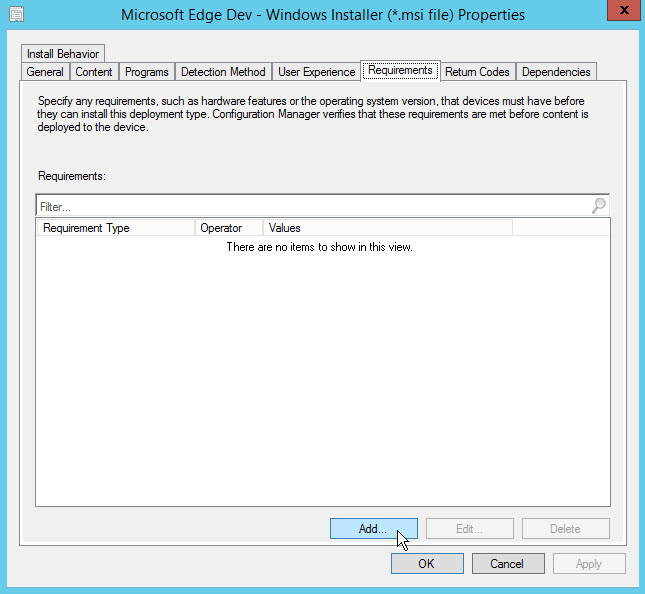Click the 'There are no items' message

click(x=320, y=247)
